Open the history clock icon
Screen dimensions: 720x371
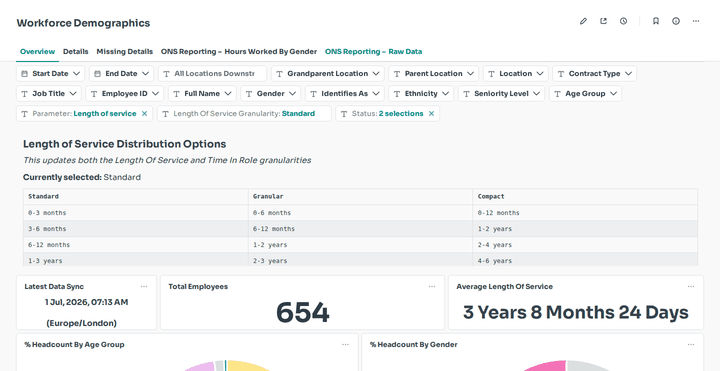[x=623, y=21]
